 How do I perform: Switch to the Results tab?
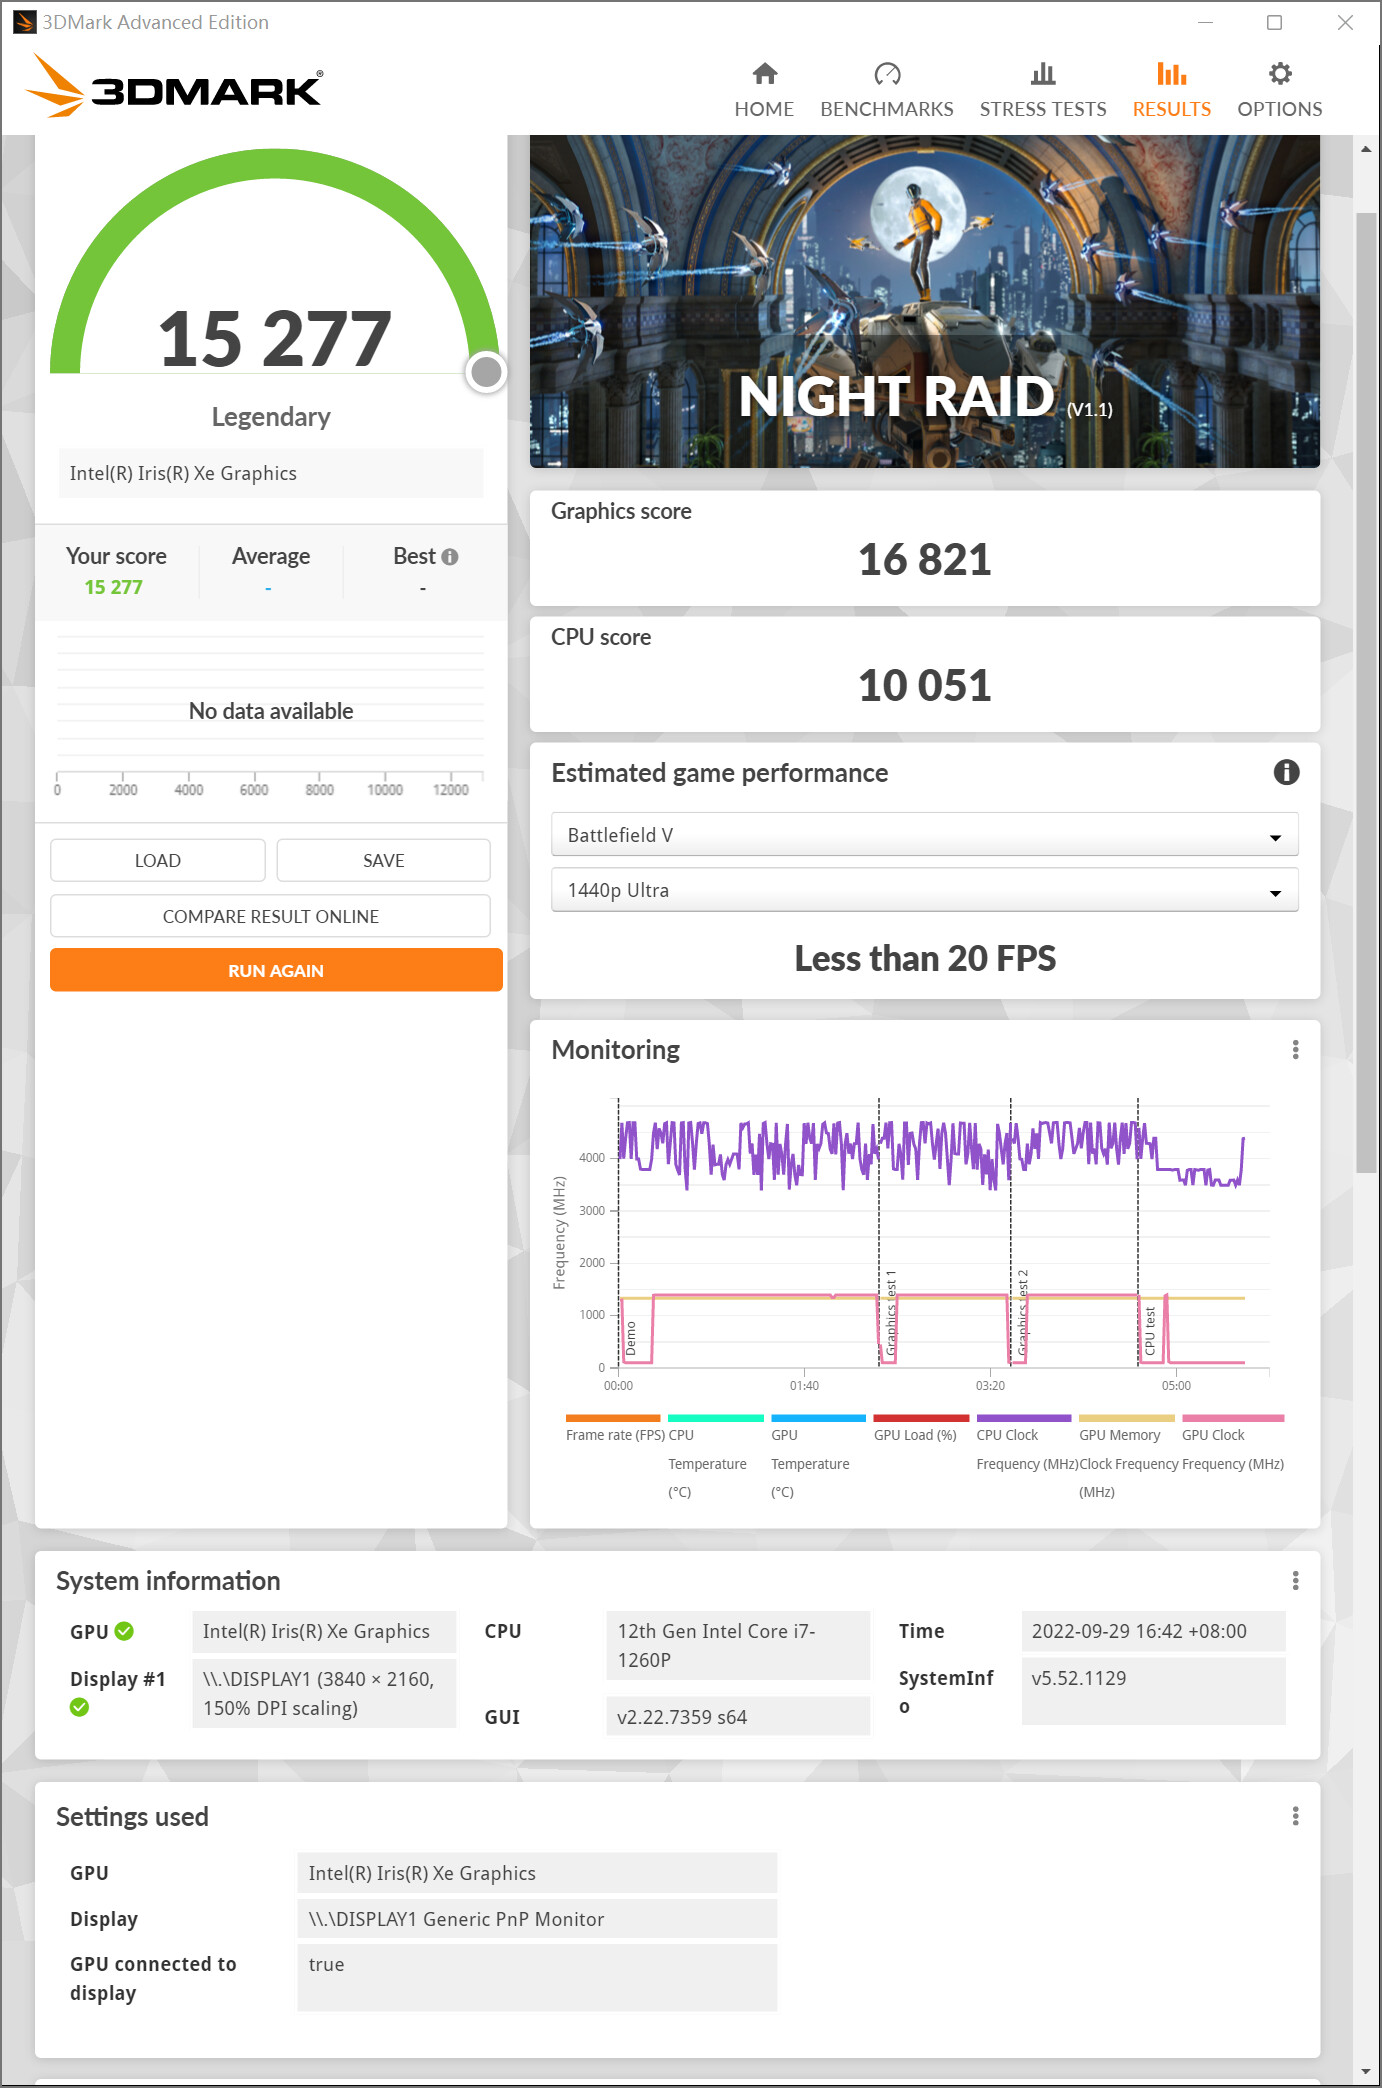click(x=1171, y=89)
